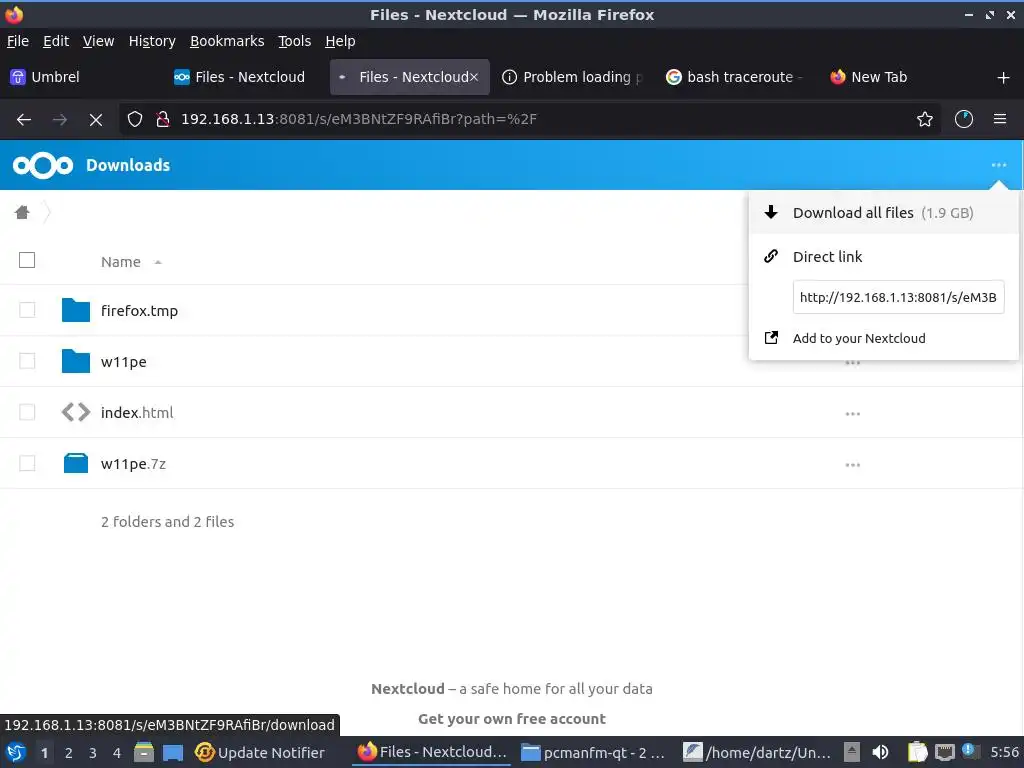
Task: Open the File menu
Action: pos(18,41)
